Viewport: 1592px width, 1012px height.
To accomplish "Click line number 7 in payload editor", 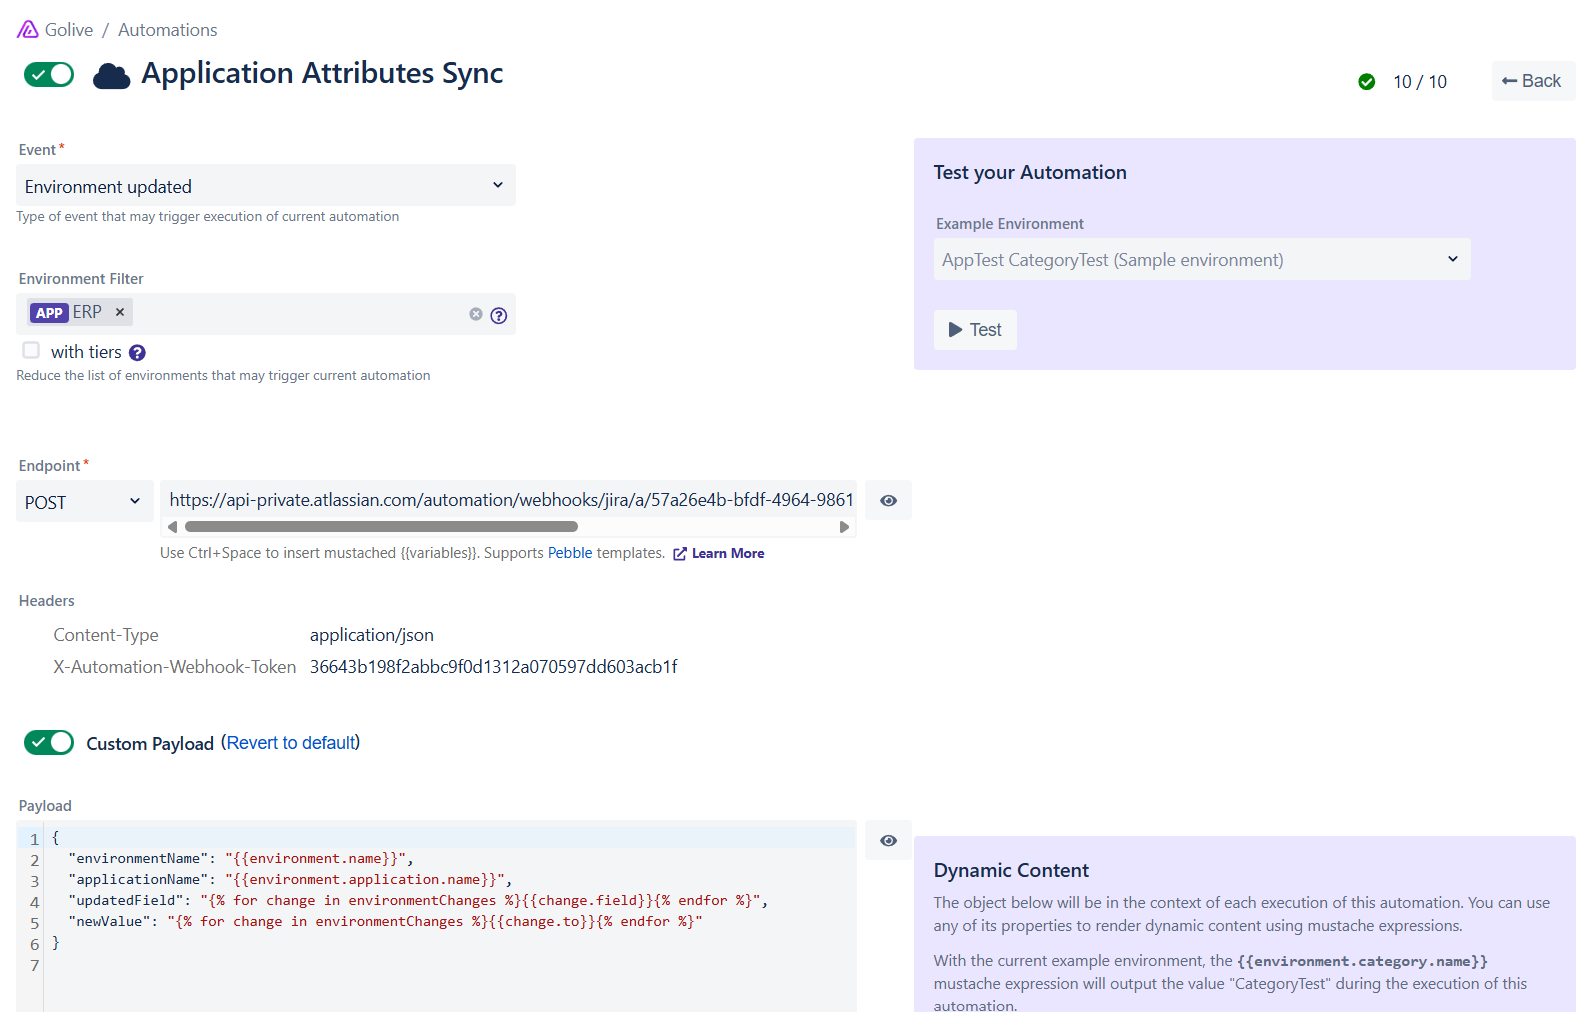I will [34, 965].
